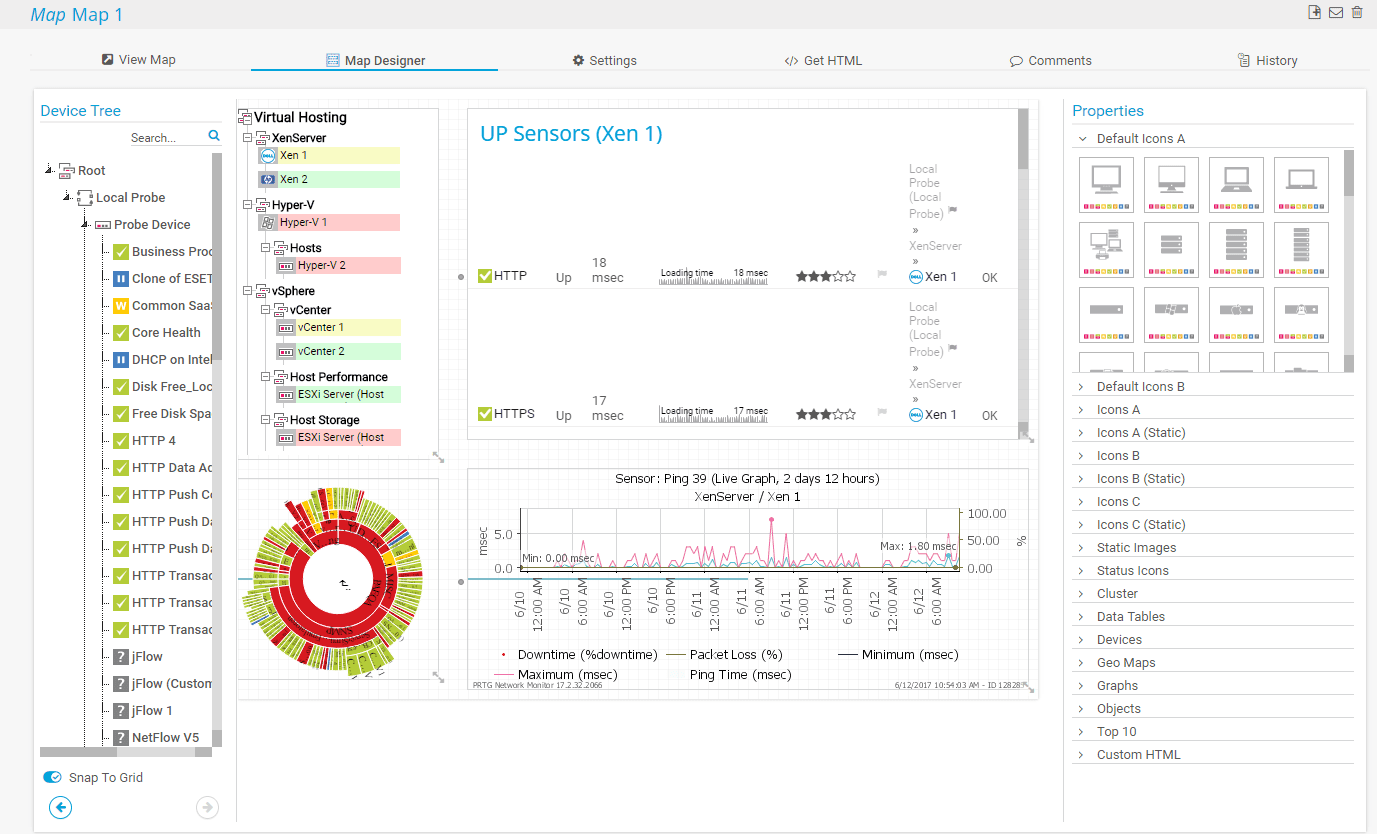Click the Device Tree search field
This screenshot has height=834, width=1377.
167,137
